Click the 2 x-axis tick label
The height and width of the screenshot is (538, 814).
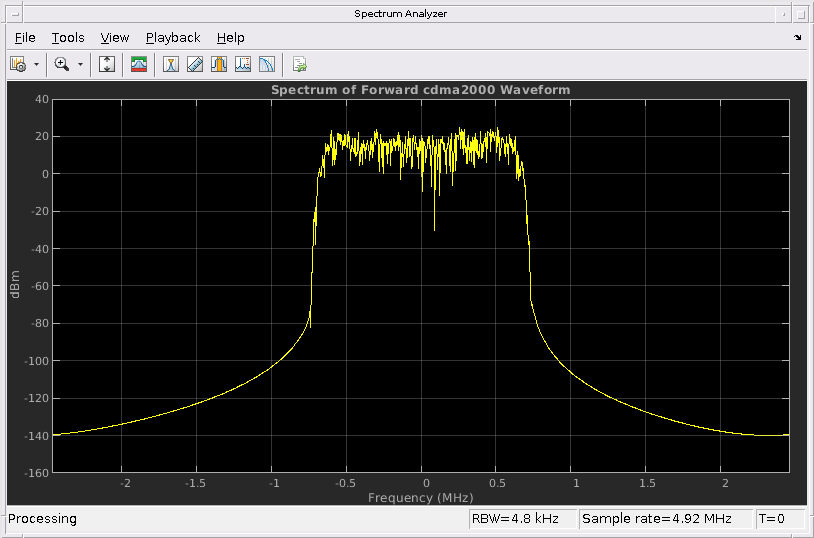(x=725, y=483)
